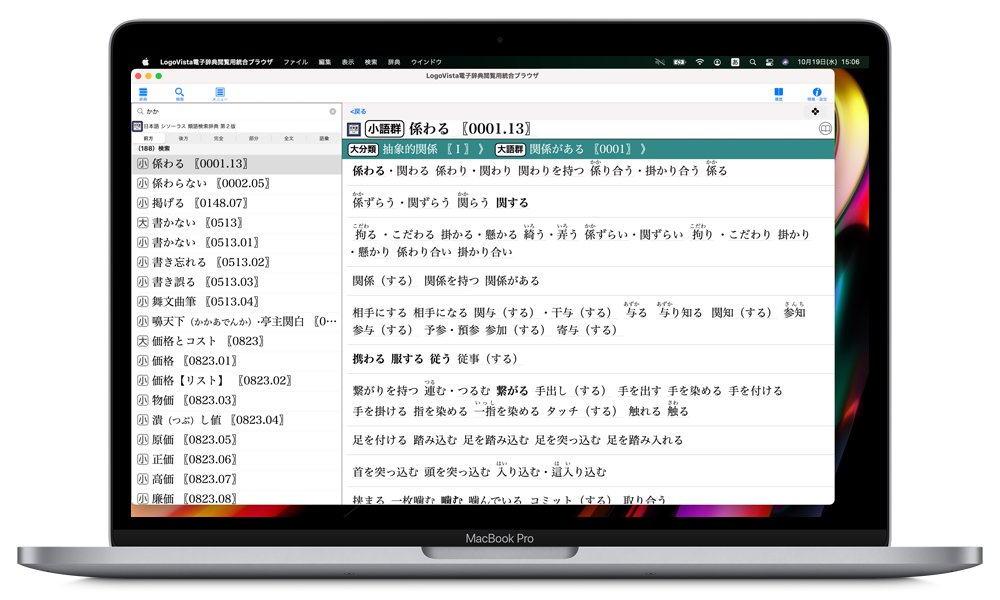
Task: Select result 書き誤る 〖0513.03〗
Action: tap(237, 282)
